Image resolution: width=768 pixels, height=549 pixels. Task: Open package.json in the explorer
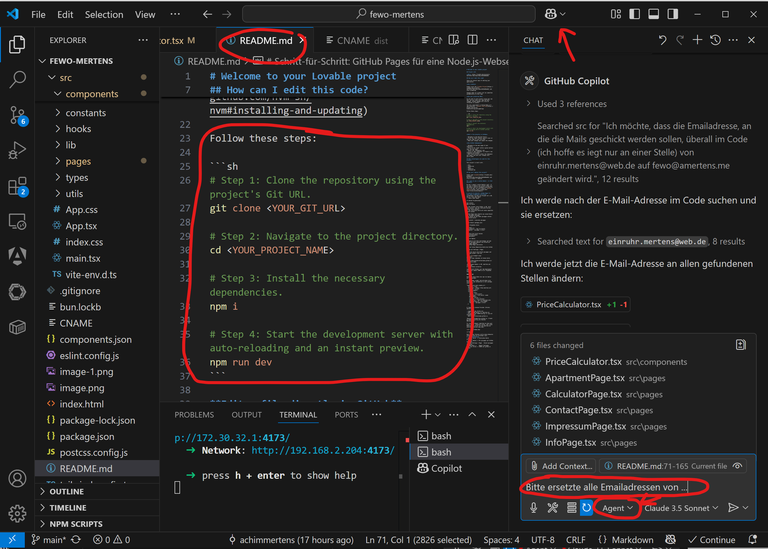[87, 436]
